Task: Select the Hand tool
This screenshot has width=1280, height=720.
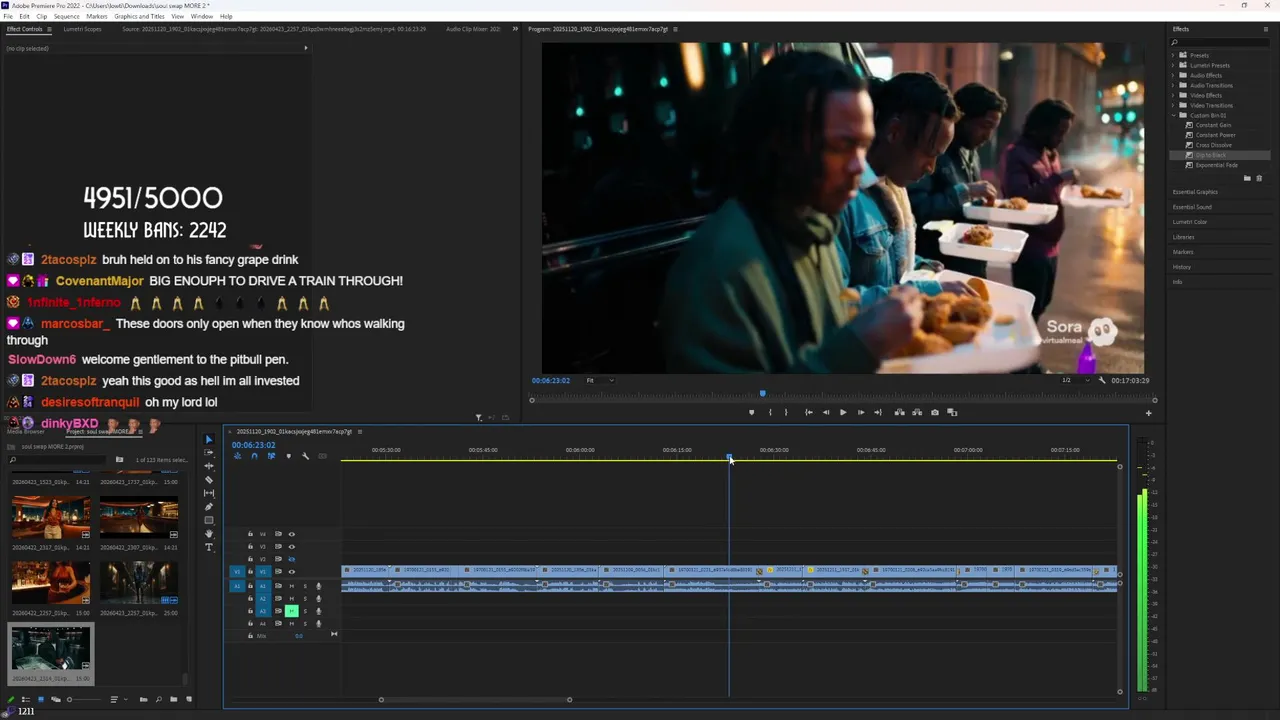Action: (x=209, y=534)
